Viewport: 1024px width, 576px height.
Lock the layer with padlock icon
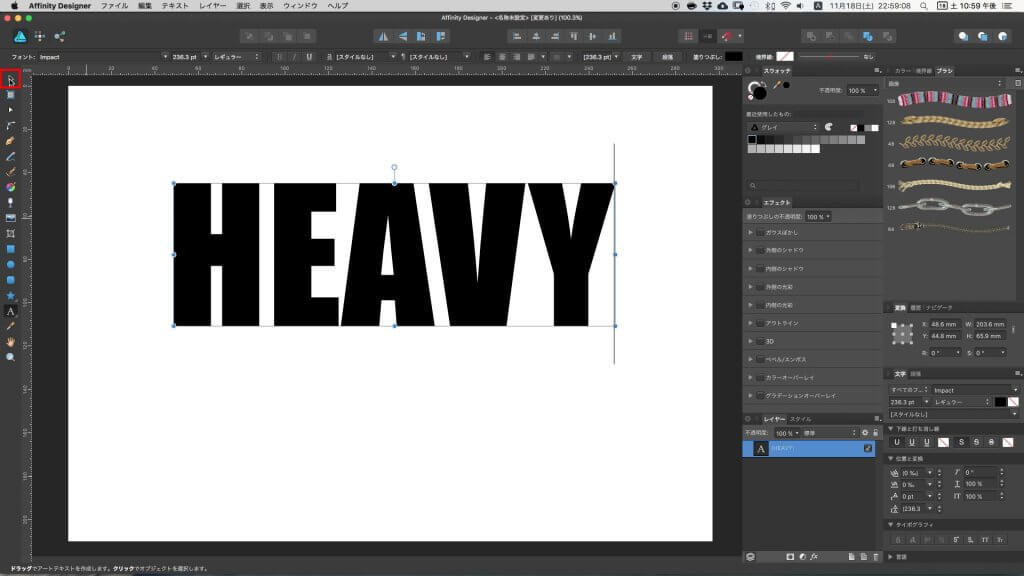coord(876,433)
